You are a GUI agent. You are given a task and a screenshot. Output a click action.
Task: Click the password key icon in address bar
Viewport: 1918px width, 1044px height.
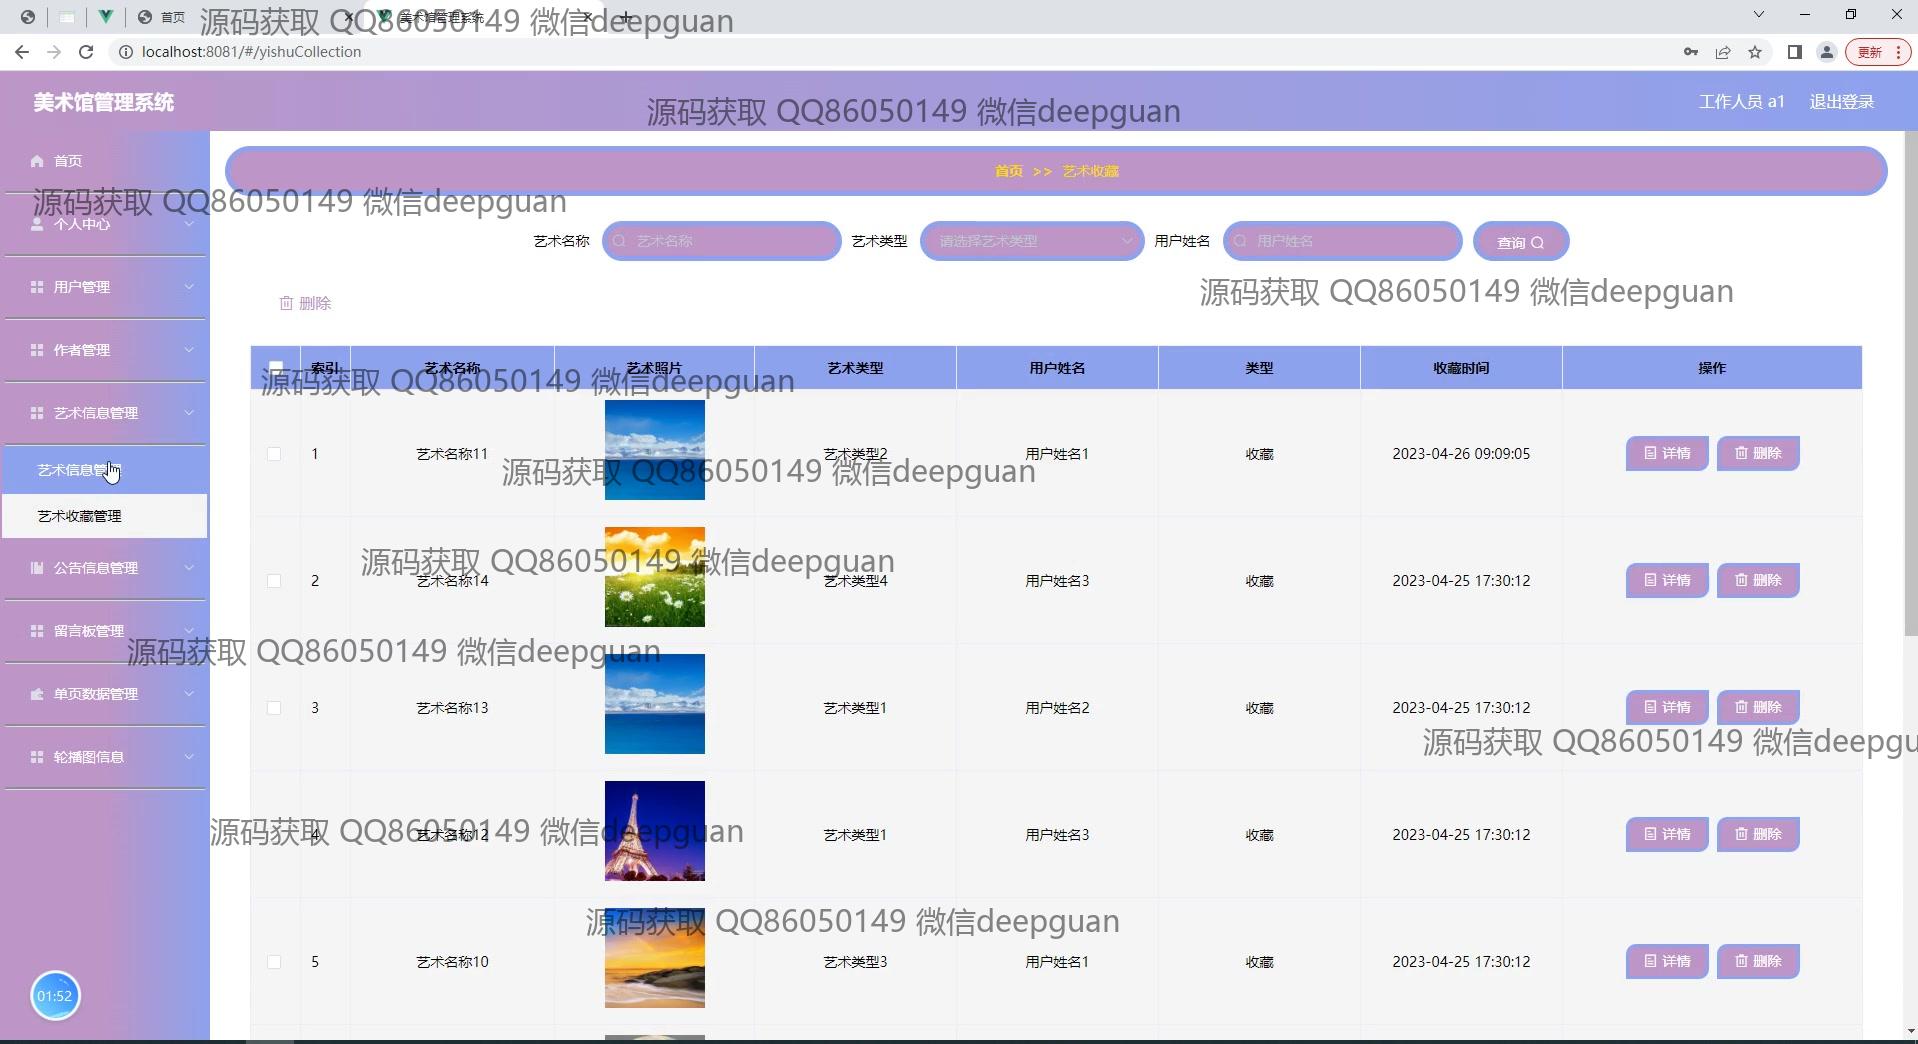(1691, 52)
